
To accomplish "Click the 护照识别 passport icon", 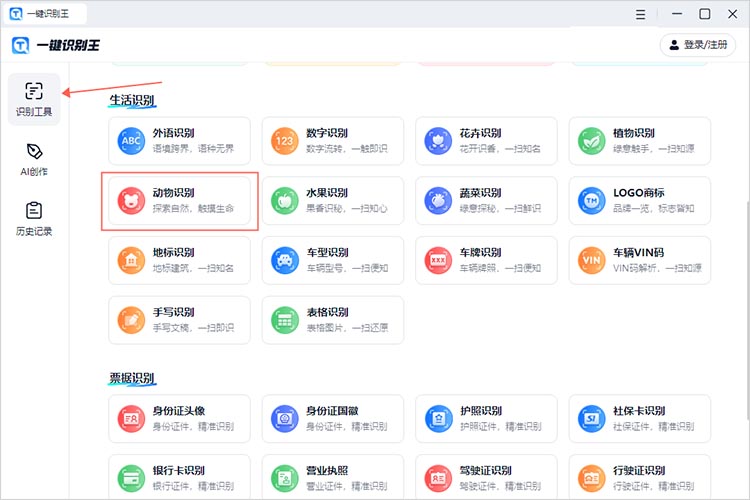I will [x=438, y=419].
